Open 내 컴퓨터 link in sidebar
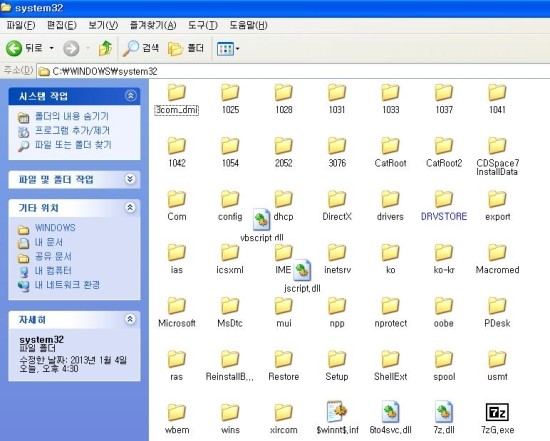The image size is (550, 441). [x=53, y=270]
